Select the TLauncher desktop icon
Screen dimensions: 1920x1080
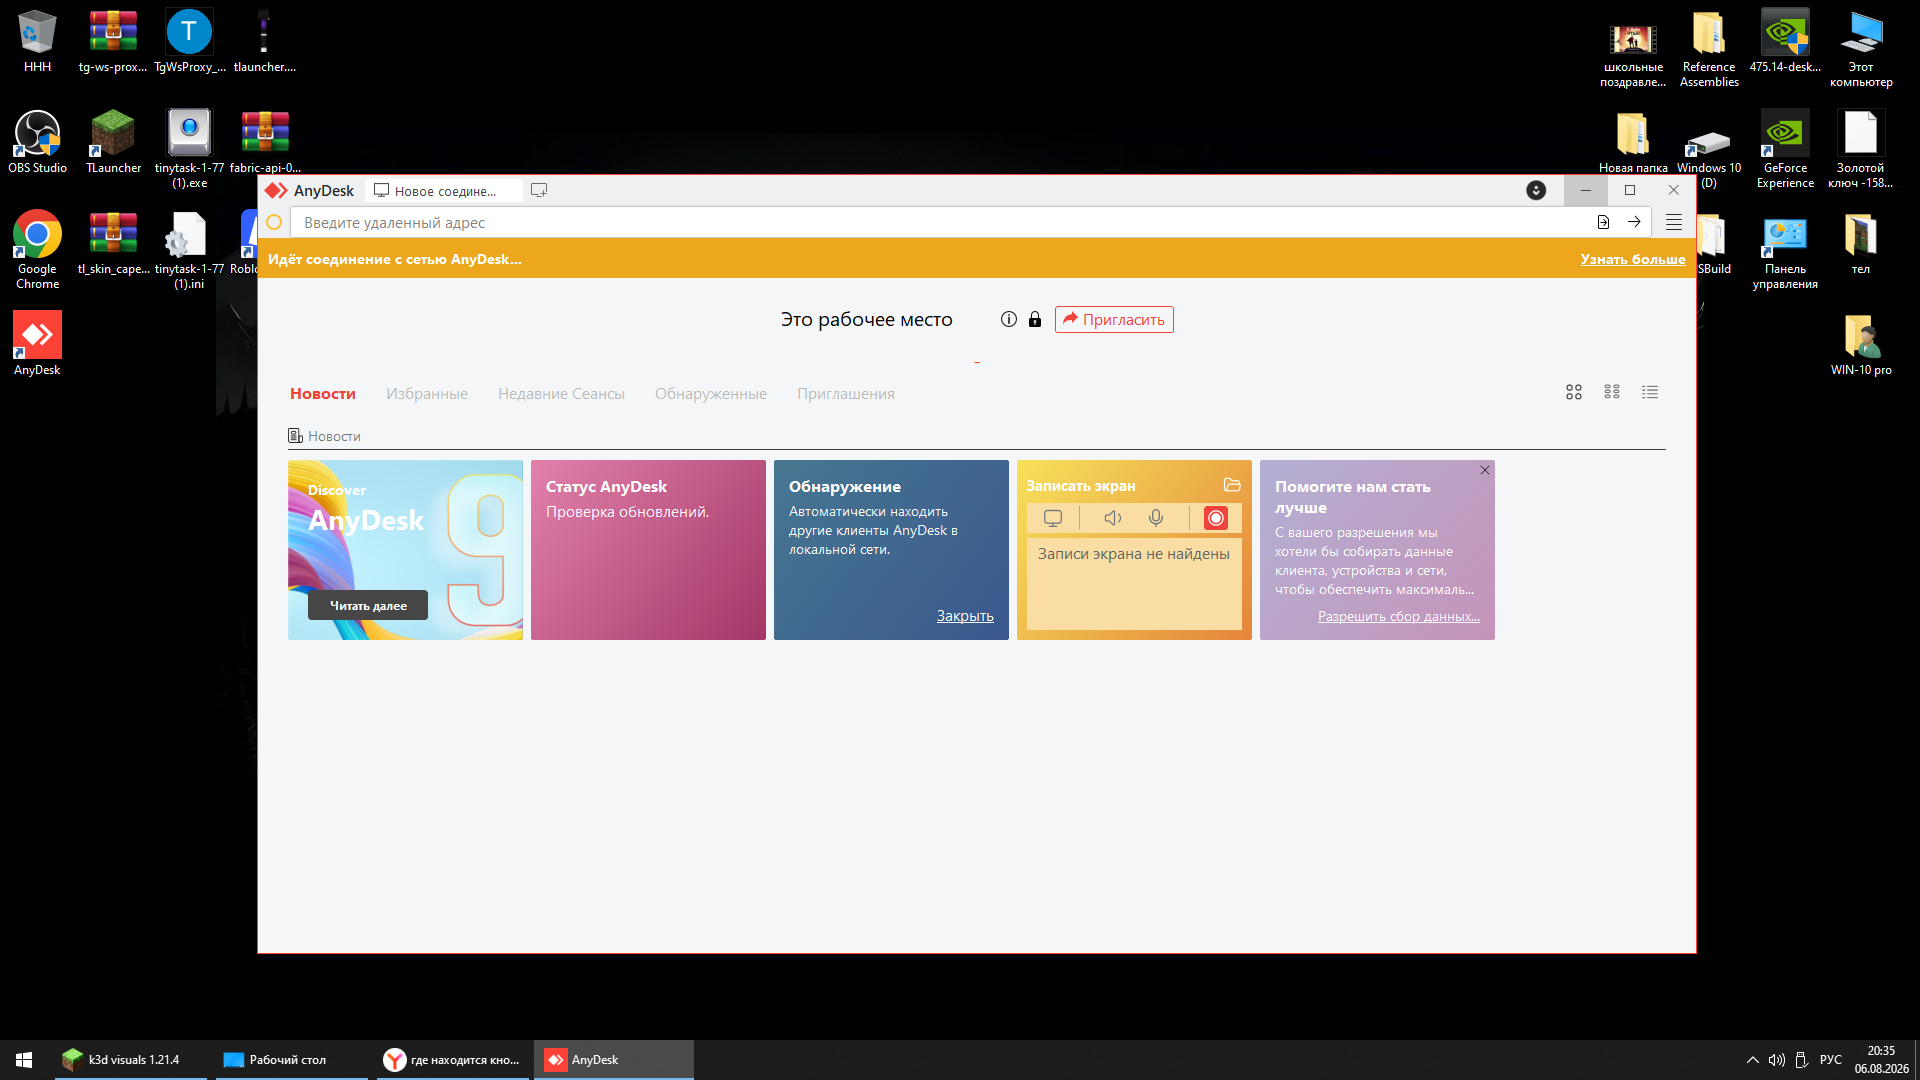[x=114, y=142]
